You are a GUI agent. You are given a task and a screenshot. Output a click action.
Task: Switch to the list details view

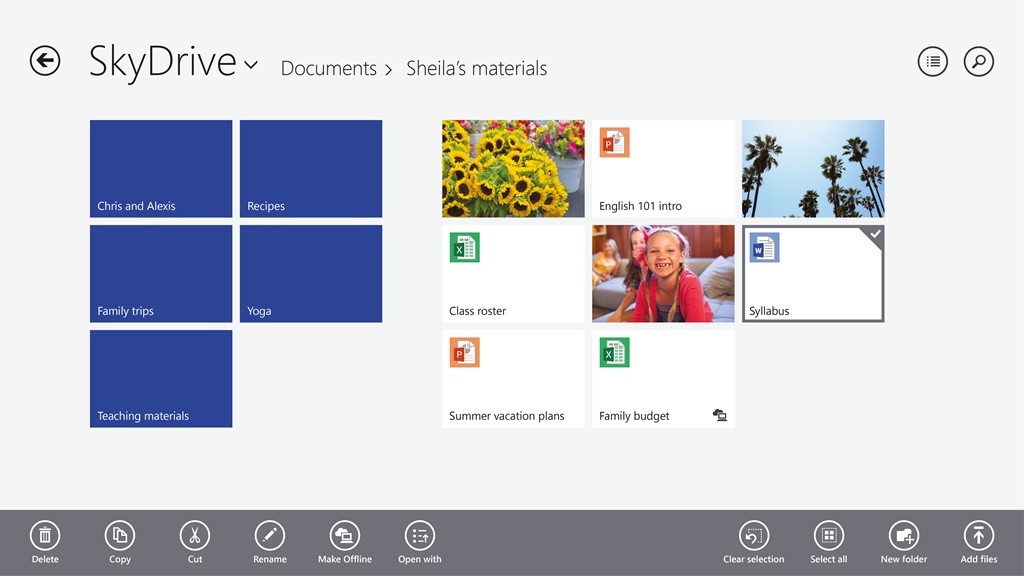click(x=933, y=61)
